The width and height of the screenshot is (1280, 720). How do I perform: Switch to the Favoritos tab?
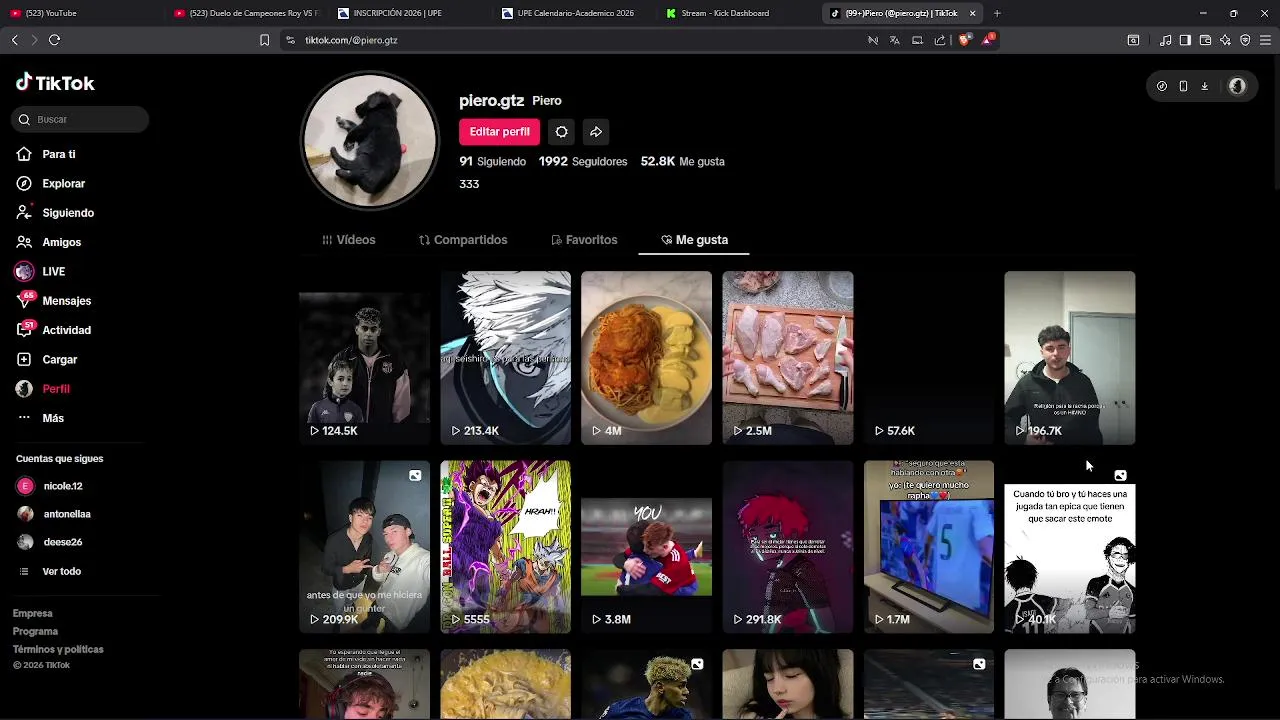[x=584, y=240]
